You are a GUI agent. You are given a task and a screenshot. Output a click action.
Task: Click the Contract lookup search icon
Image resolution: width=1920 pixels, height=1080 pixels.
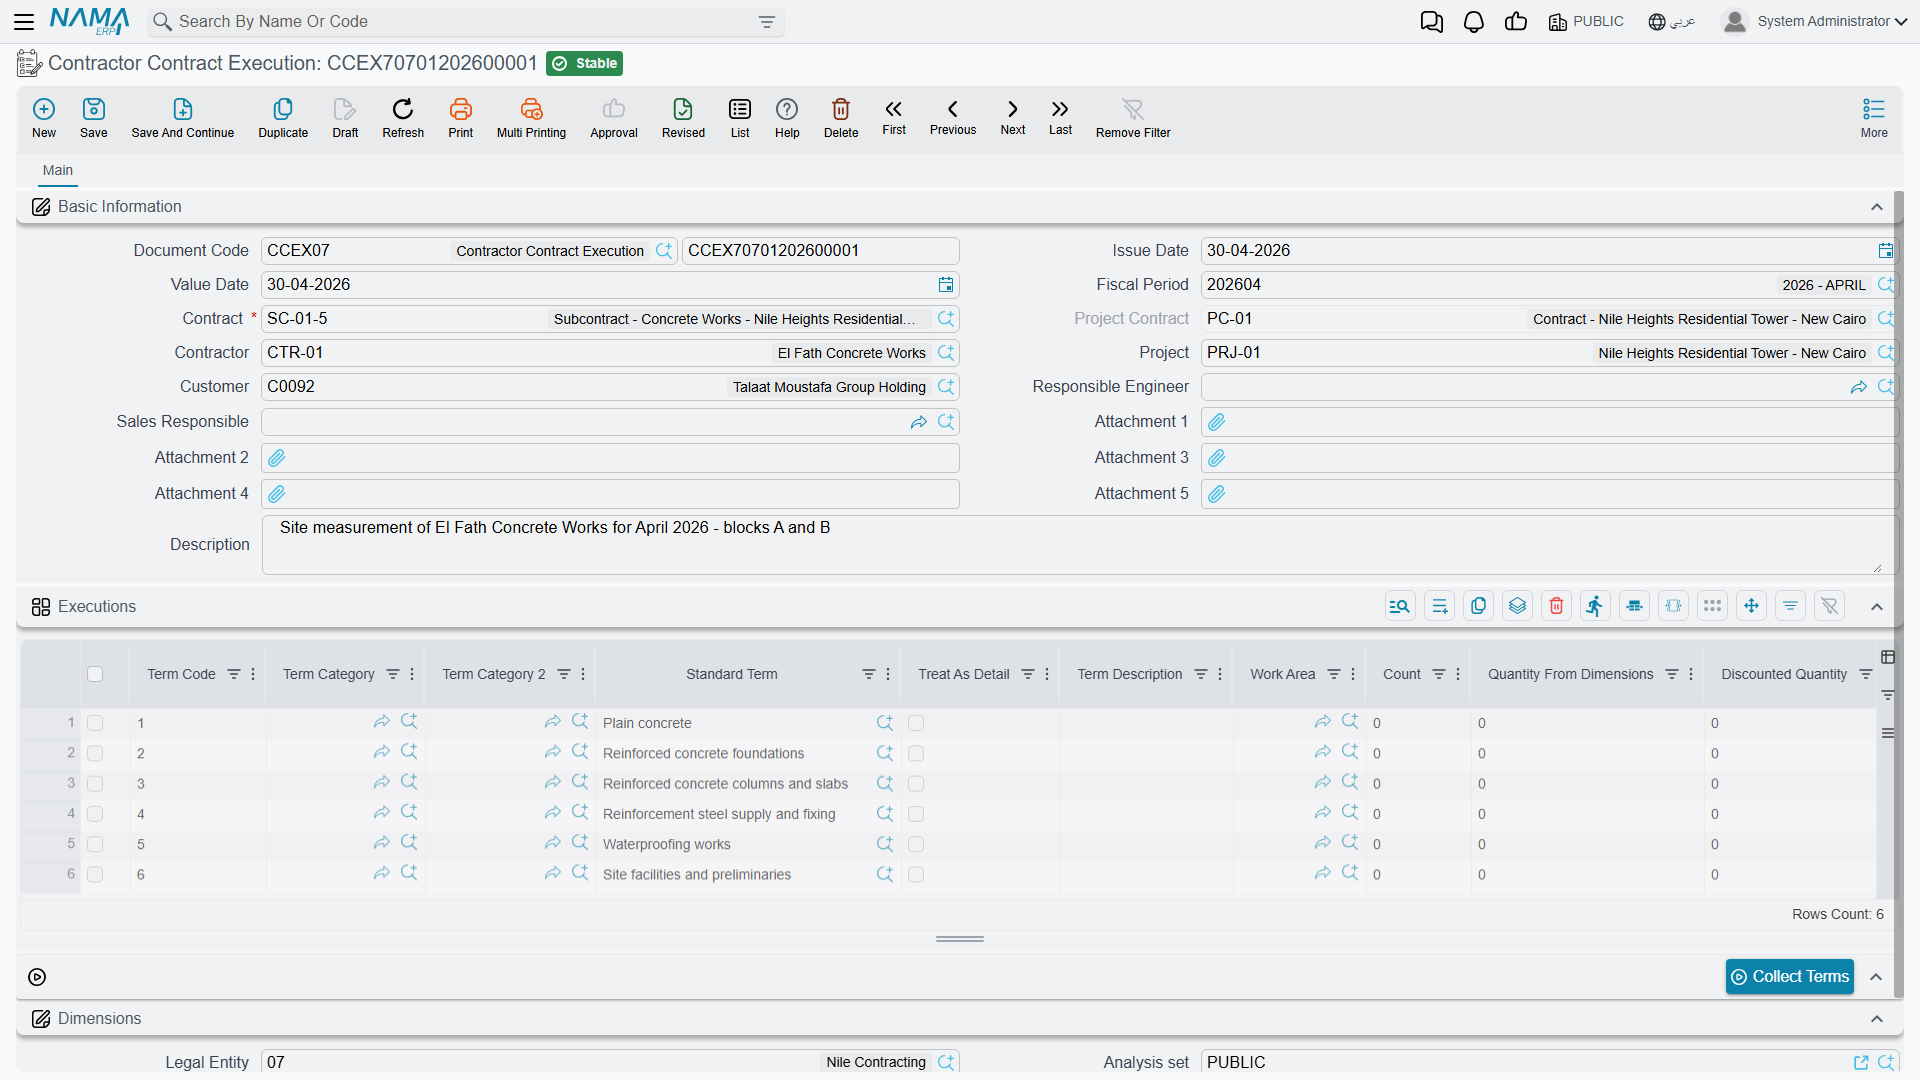[x=946, y=319]
